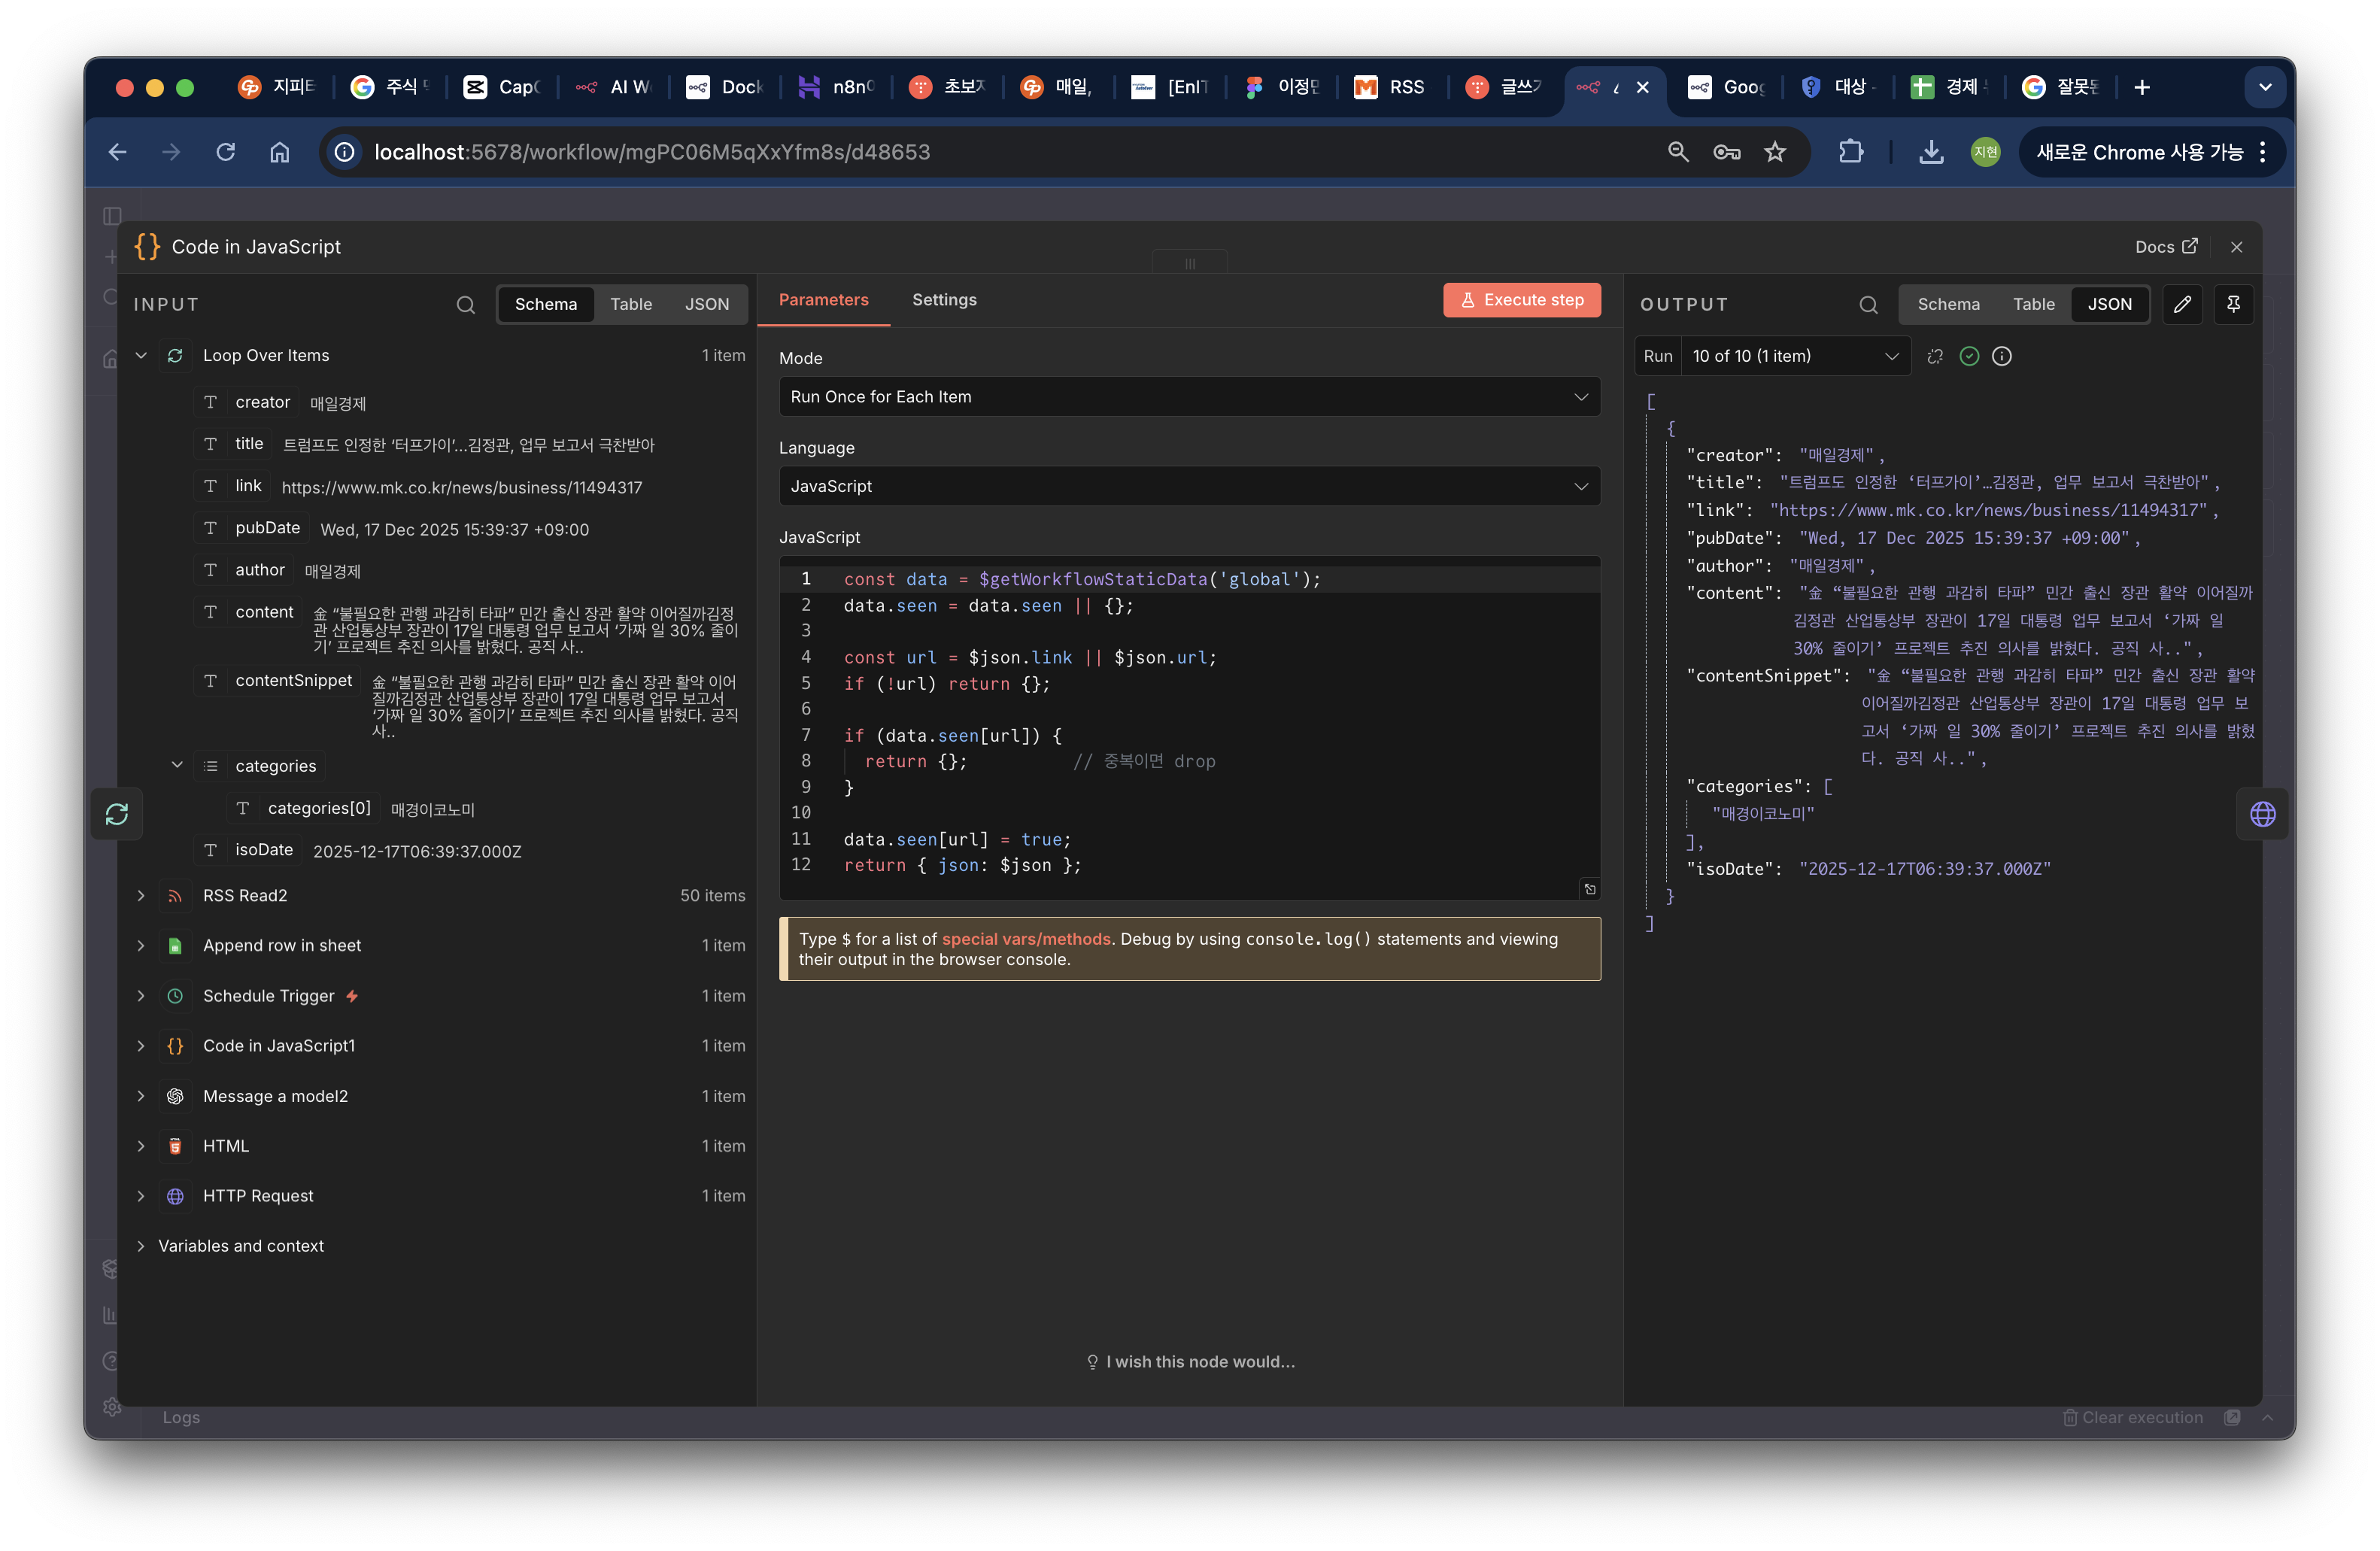The width and height of the screenshot is (2380, 1551).
Task: Bookmark page with star icon
Action: click(x=1775, y=152)
